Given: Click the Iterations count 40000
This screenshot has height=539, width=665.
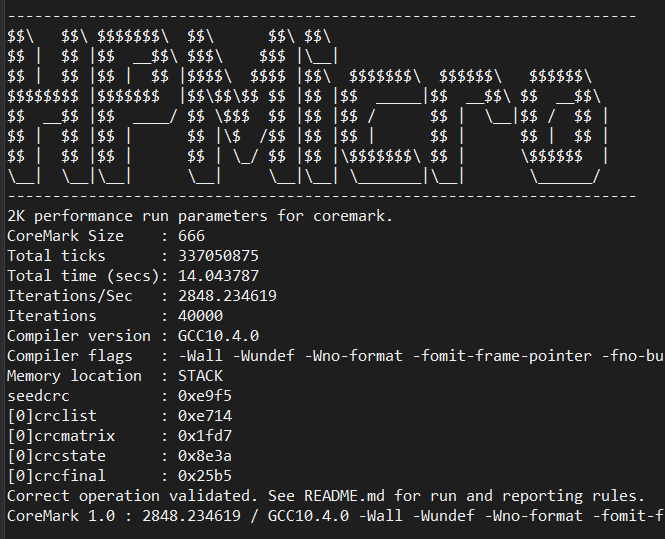Looking at the screenshot, I should point(200,316).
